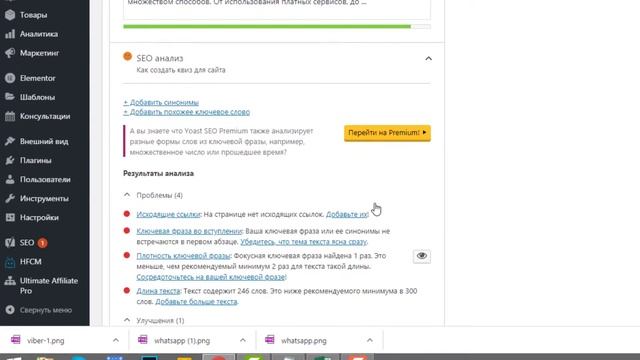
Task: Click the Перейти на Premium! button
Action: click(x=387, y=133)
